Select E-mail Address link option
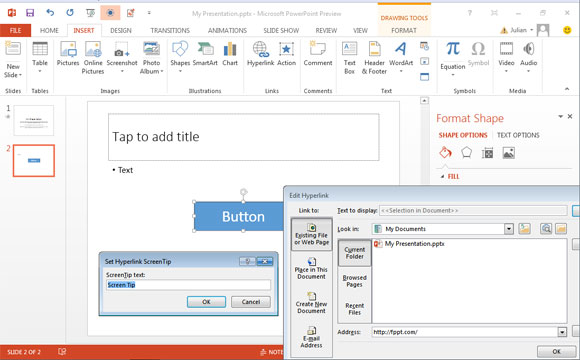The height and width of the screenshot is (360, 580). pyautogui.click(x=311, y=337)
